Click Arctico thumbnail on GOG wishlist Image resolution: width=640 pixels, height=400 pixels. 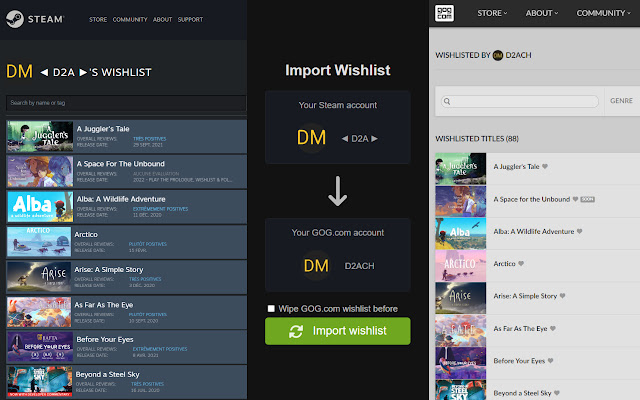tap(460, 266)
